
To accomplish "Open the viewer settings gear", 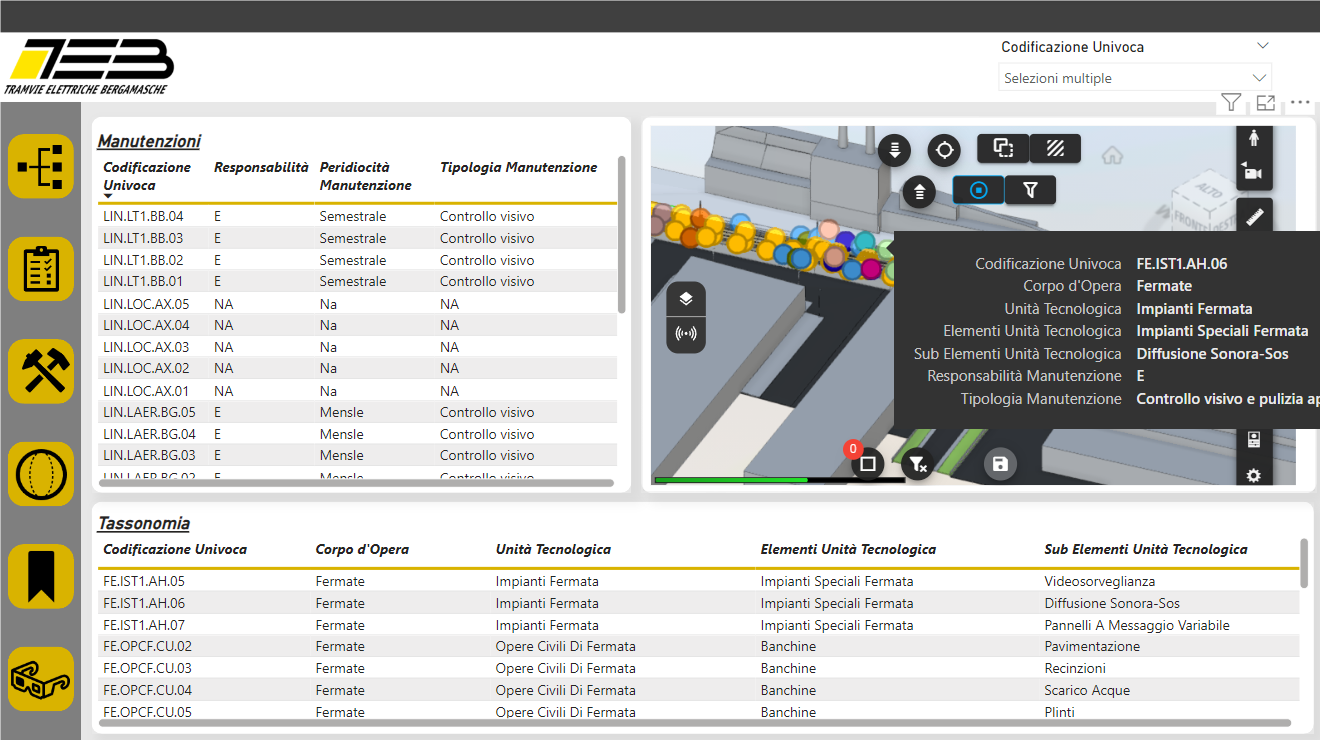I will [1254, 475].
